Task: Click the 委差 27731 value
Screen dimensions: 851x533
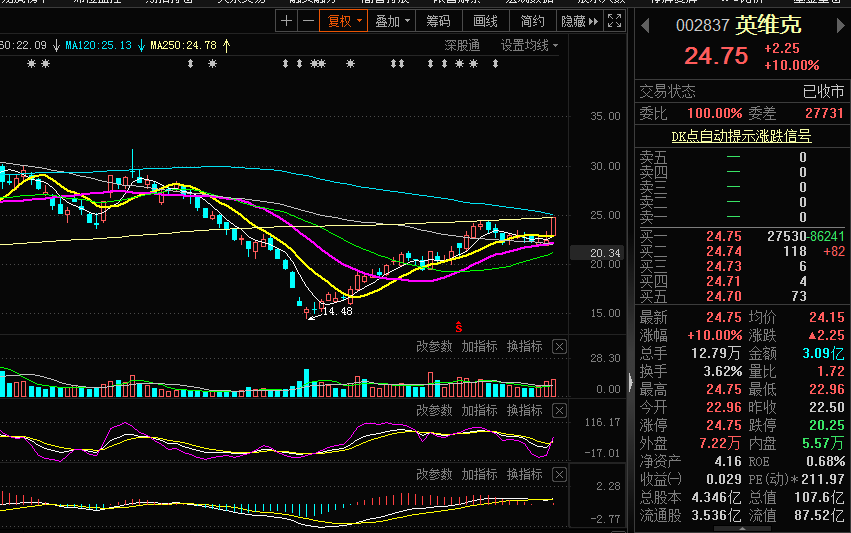Action: point(824,113)
